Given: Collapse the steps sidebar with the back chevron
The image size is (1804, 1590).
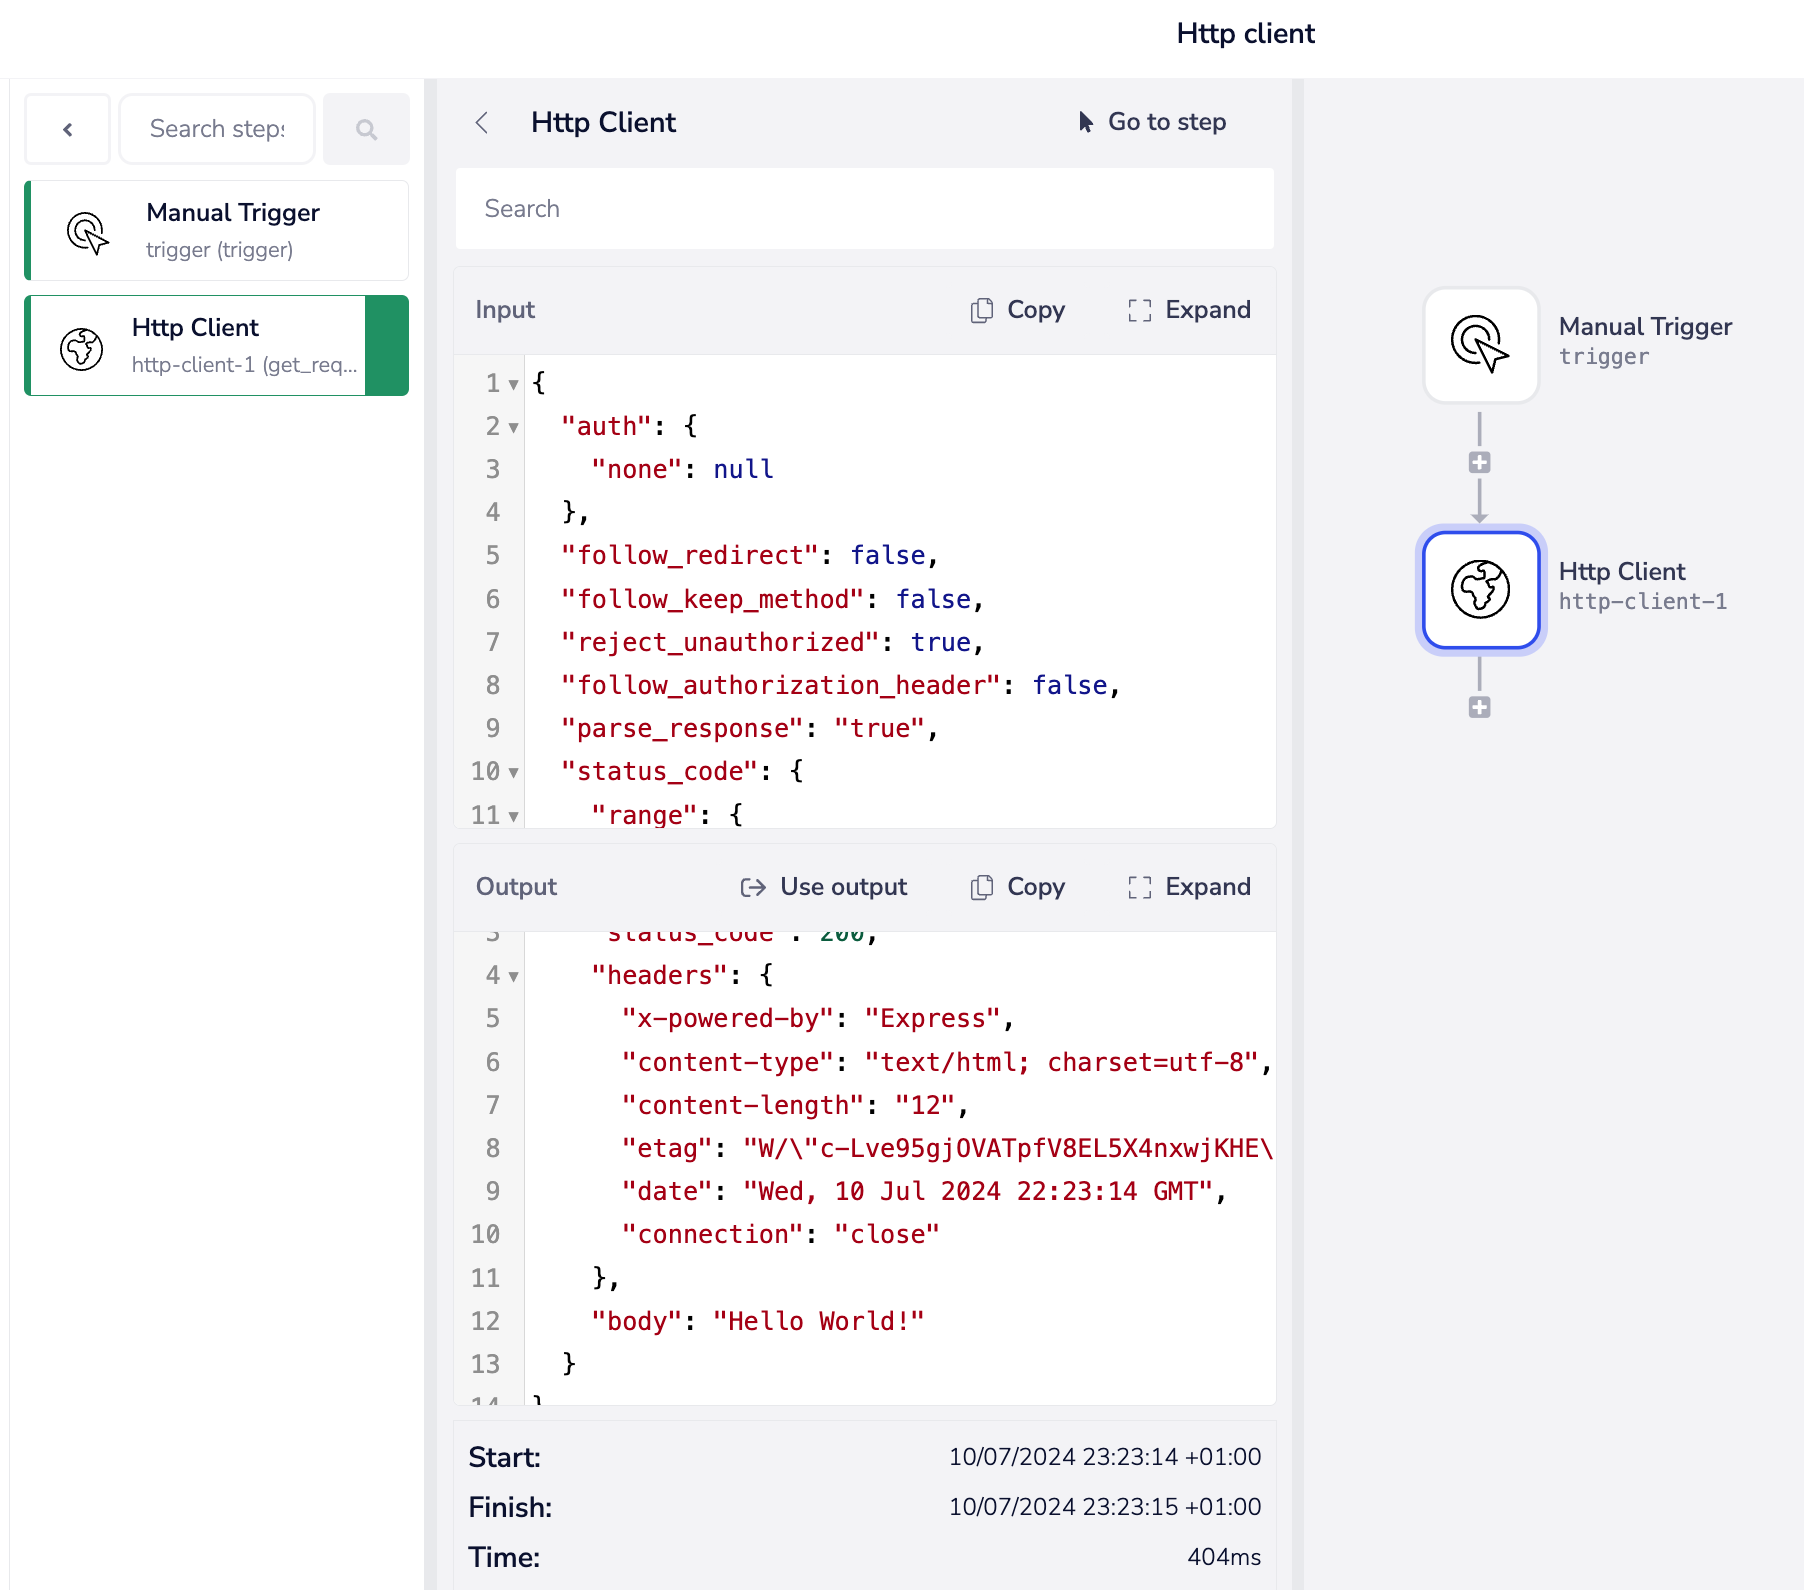Looking at the screenshot, I should click(68, 129).
